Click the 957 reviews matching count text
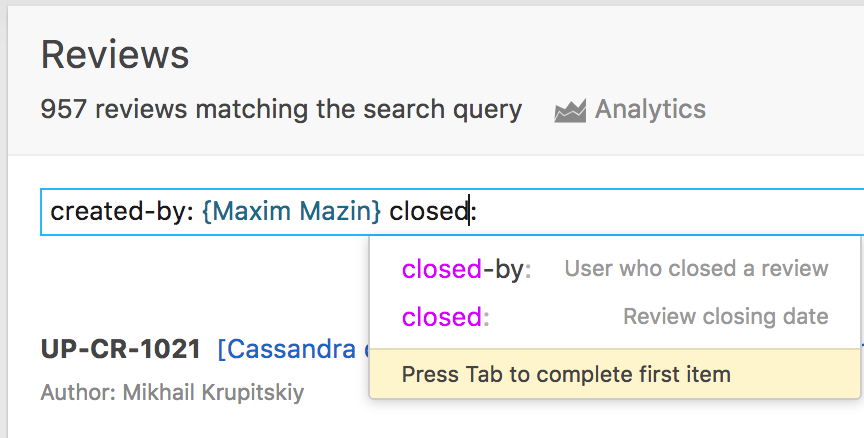The image size is (864, 438). [281, 109]
